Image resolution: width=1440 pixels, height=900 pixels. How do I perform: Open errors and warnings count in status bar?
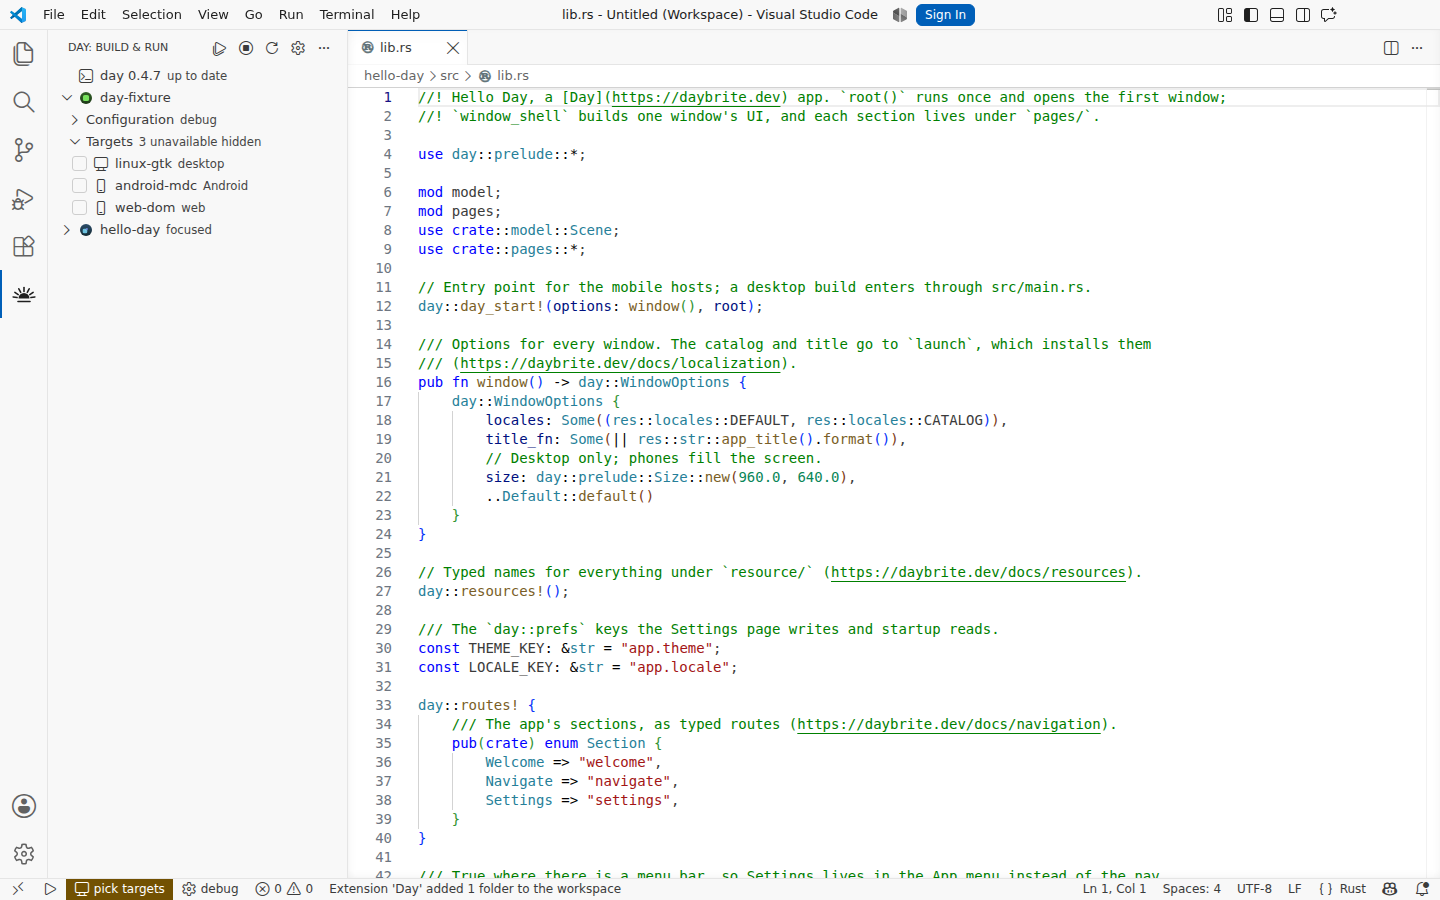pos(284,889)
